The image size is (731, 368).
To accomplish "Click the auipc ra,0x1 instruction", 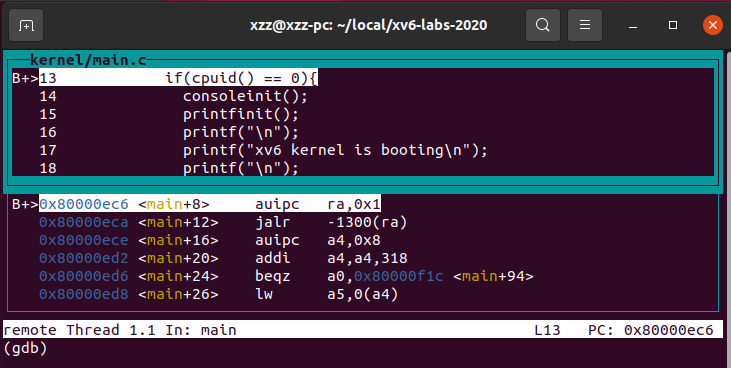I will click(x=318, y=204).
